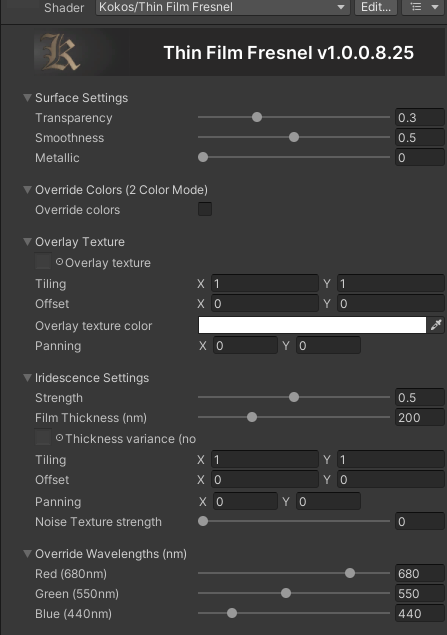Click the Transparency slider handle

click(x=257, y=117)
